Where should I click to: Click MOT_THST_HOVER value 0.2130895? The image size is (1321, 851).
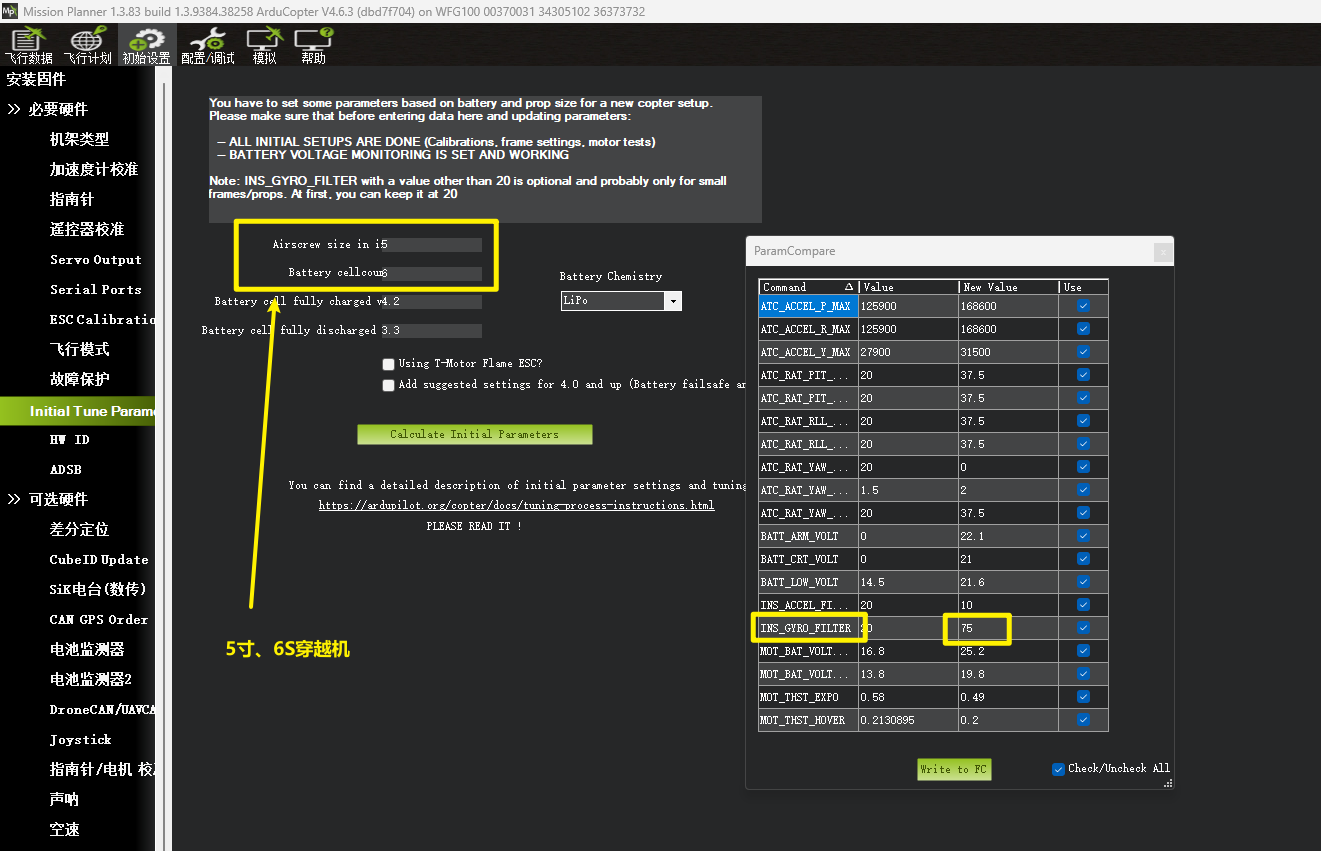[908, 720]
